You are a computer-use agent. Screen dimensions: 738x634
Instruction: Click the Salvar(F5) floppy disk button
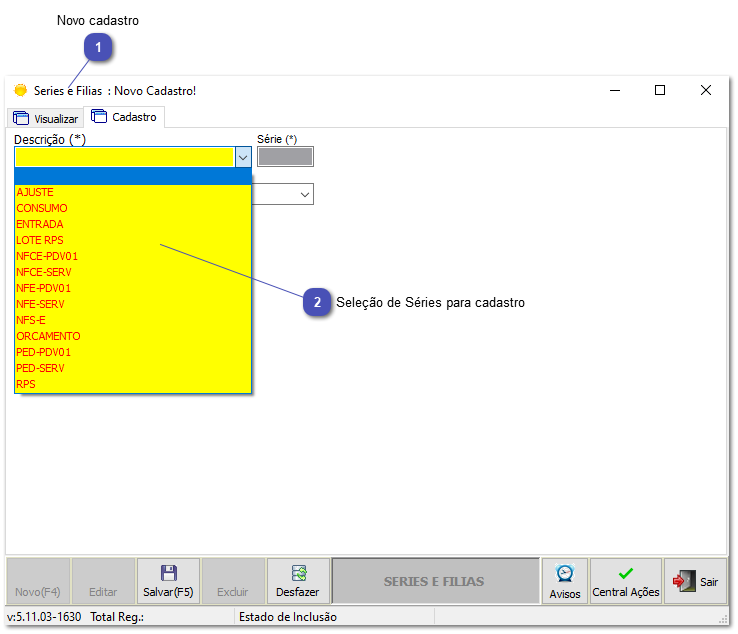click(x=168, y=581)
